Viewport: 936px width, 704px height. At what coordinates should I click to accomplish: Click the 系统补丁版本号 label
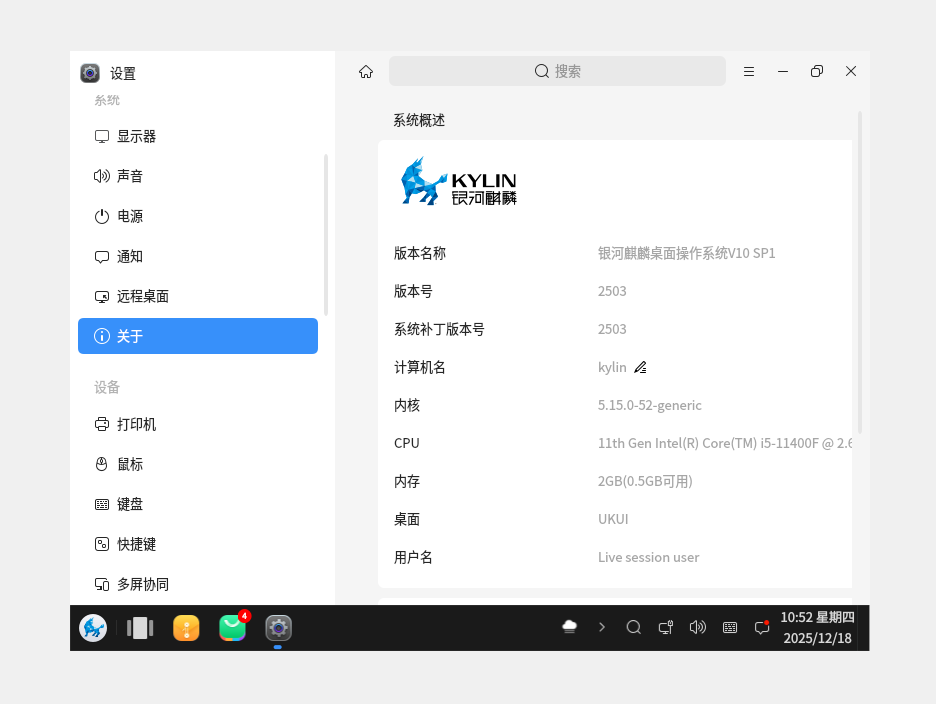439,330
